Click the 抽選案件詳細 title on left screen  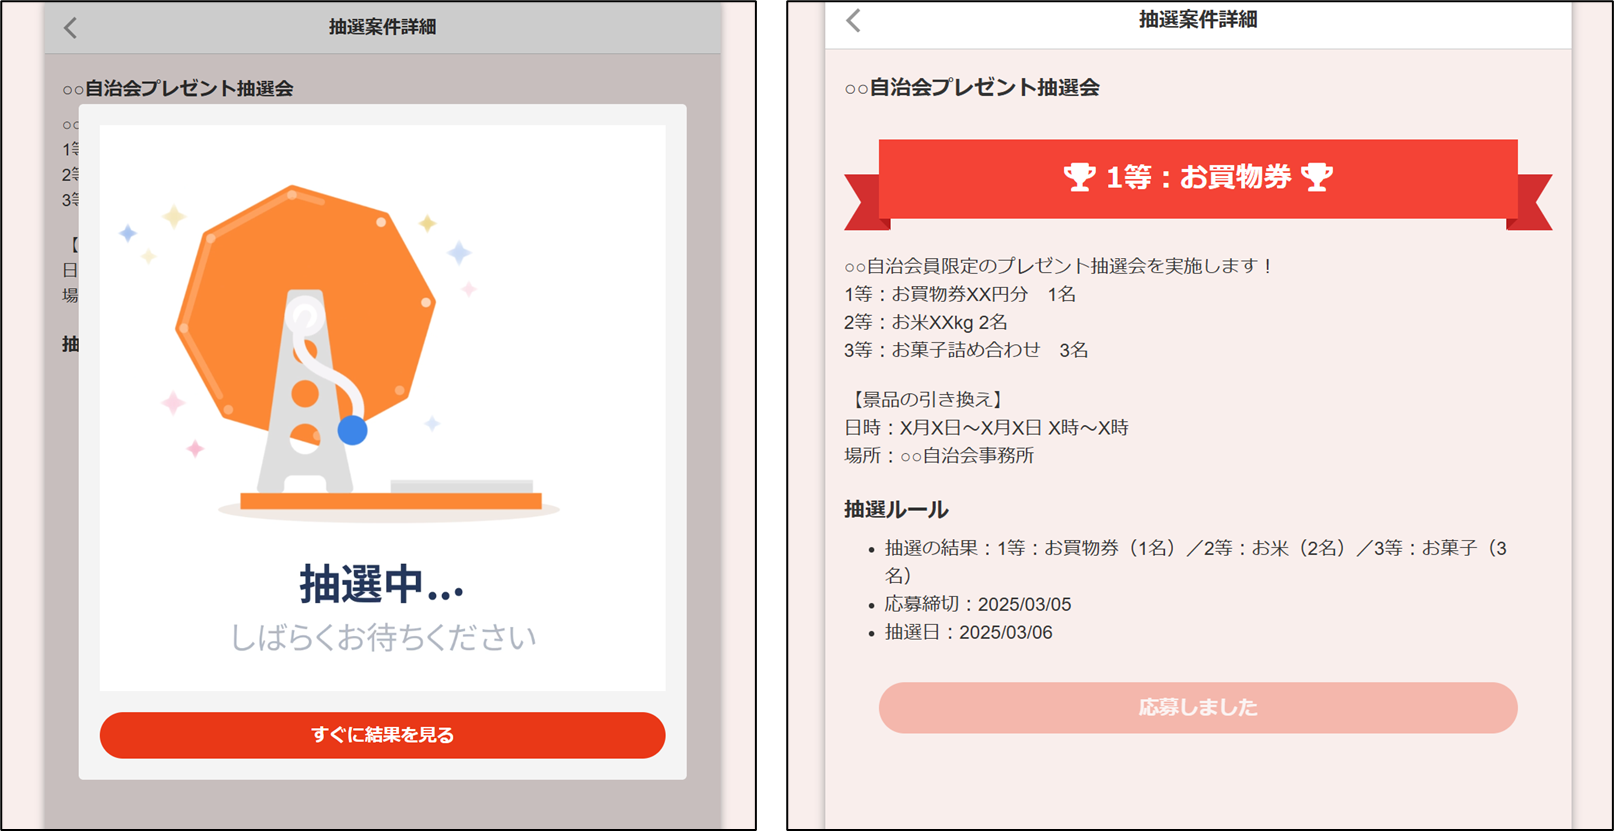(x=382, y=27)
